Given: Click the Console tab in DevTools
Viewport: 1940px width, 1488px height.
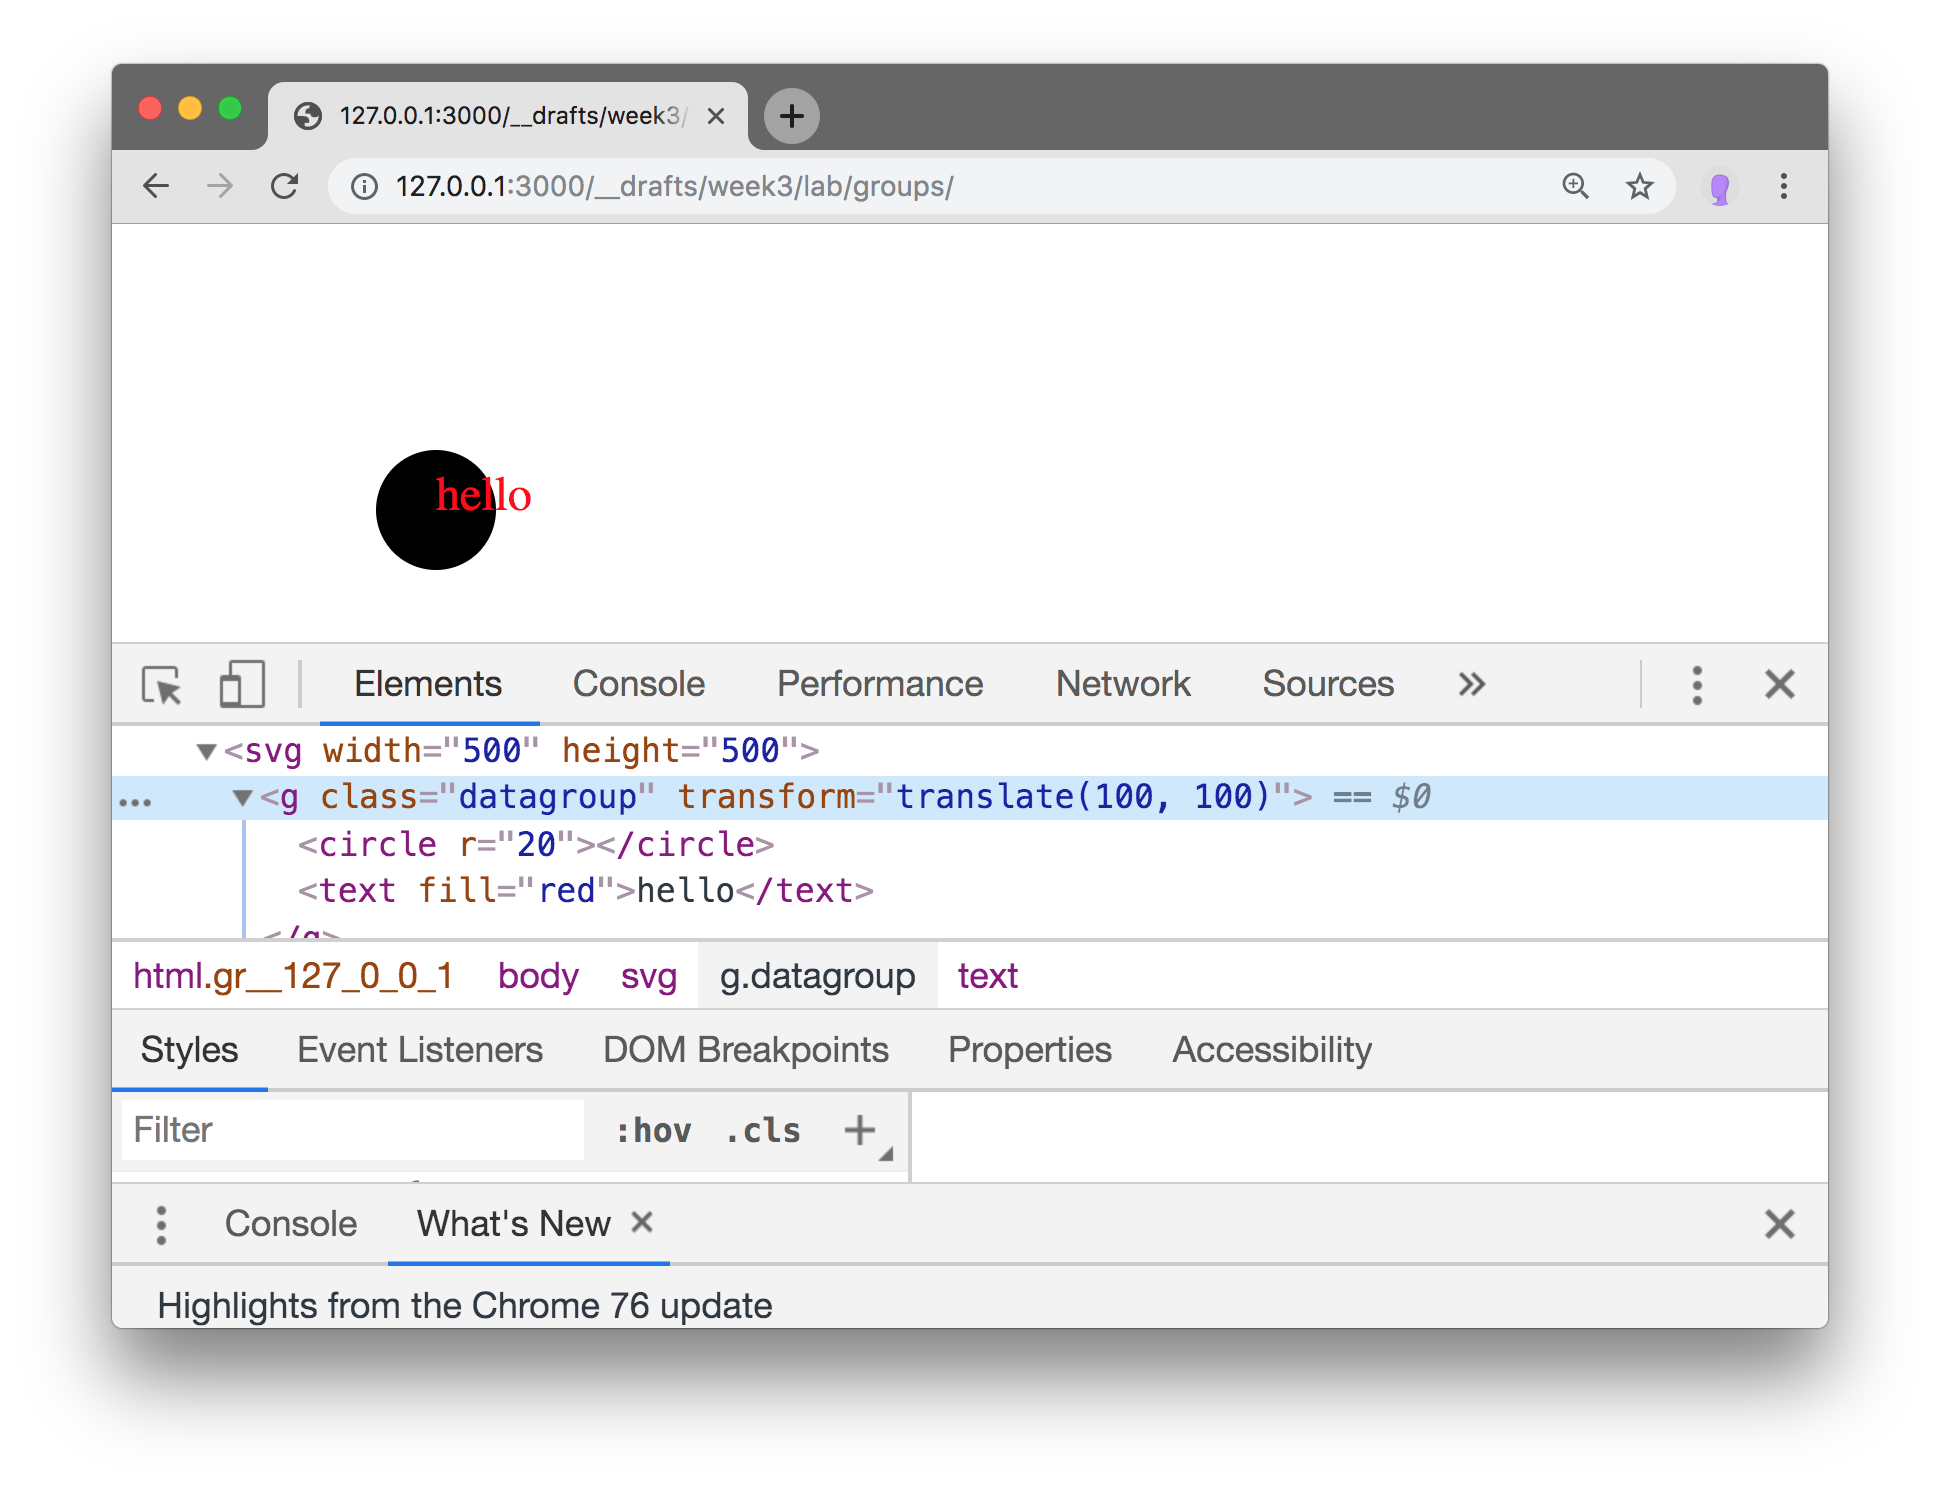Looking at the screenshot, I should tap(638, 685).
